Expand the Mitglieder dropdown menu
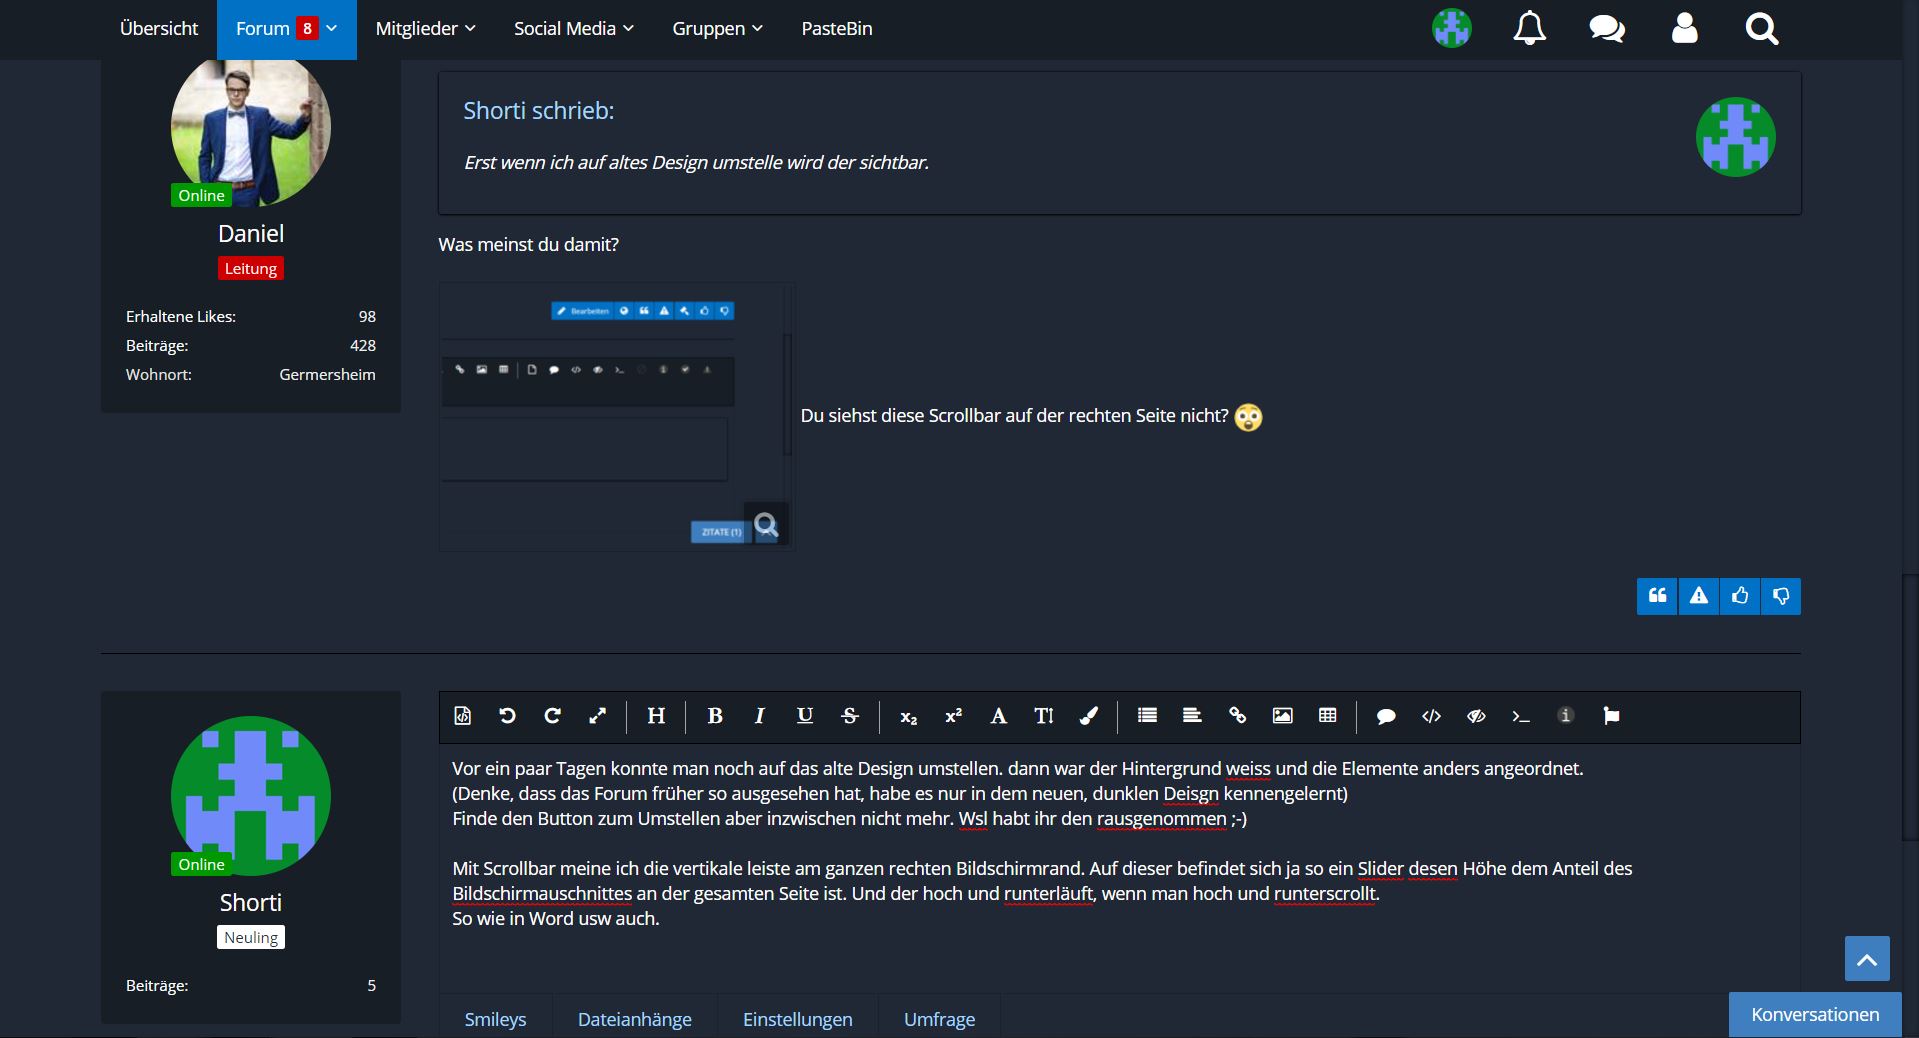Viewport: 1919px width, 1038px height. (425, 29)
